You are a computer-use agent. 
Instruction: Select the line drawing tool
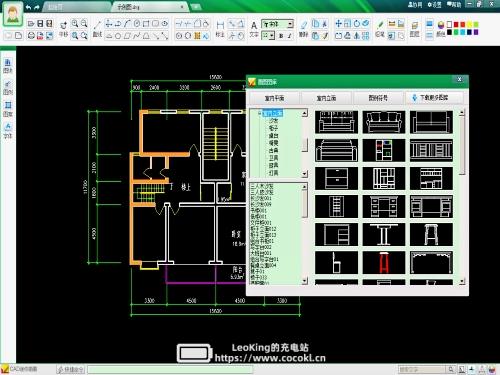pos(97,28)
